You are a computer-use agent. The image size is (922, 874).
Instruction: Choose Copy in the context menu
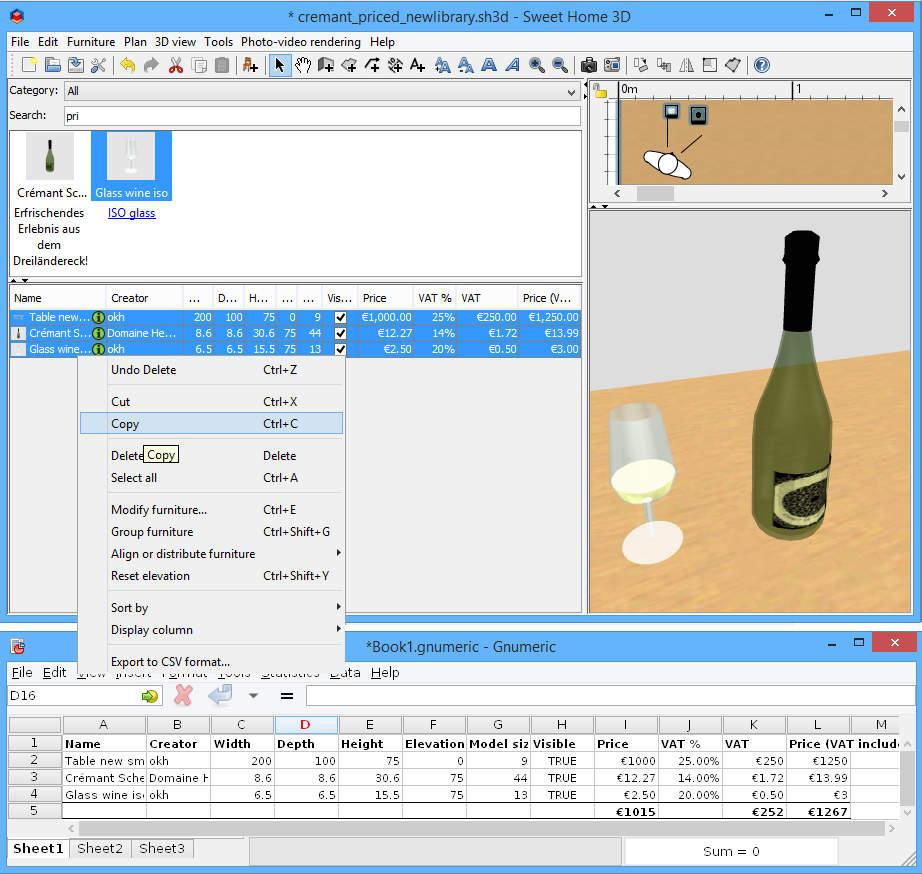coord(211,423)
